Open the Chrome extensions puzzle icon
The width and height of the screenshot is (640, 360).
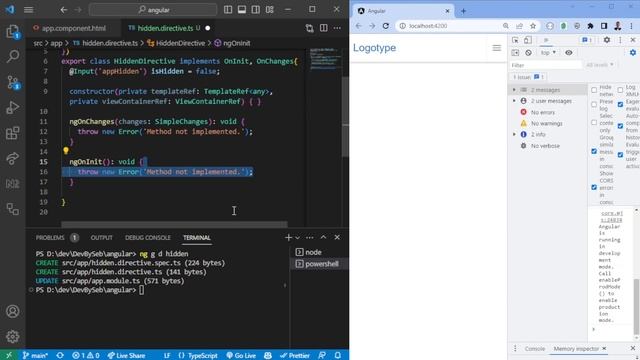[590, 26]
